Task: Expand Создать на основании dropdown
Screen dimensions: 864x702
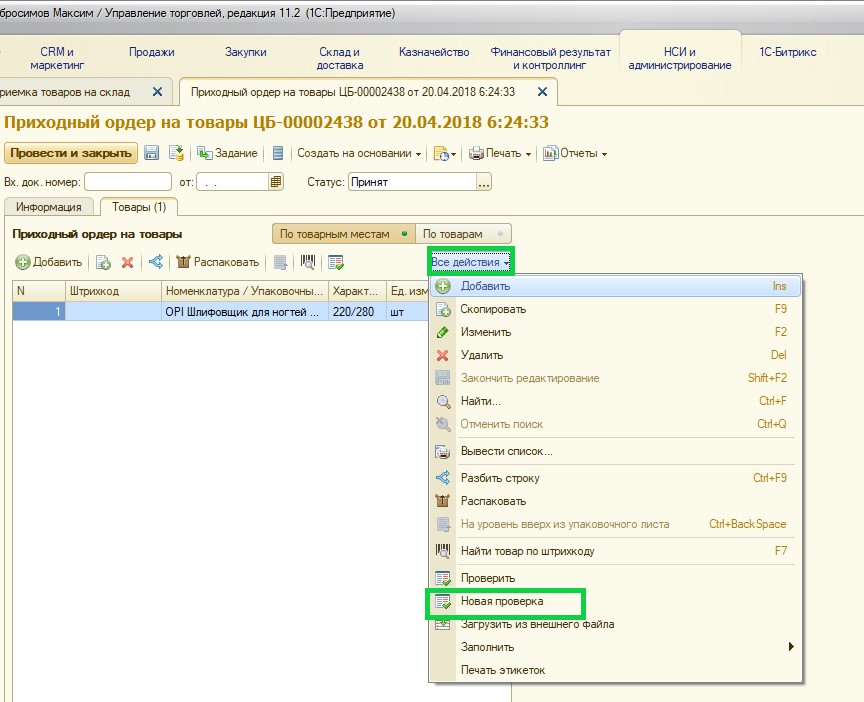Action: (359, 153)
